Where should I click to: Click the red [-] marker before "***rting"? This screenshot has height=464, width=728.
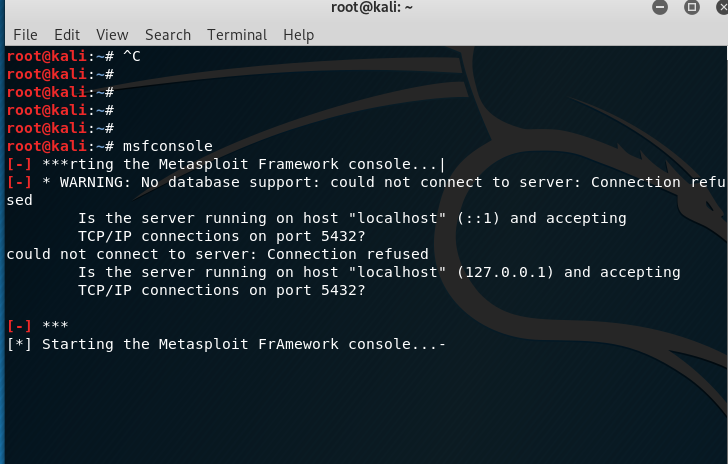click(x=19, y=164)
